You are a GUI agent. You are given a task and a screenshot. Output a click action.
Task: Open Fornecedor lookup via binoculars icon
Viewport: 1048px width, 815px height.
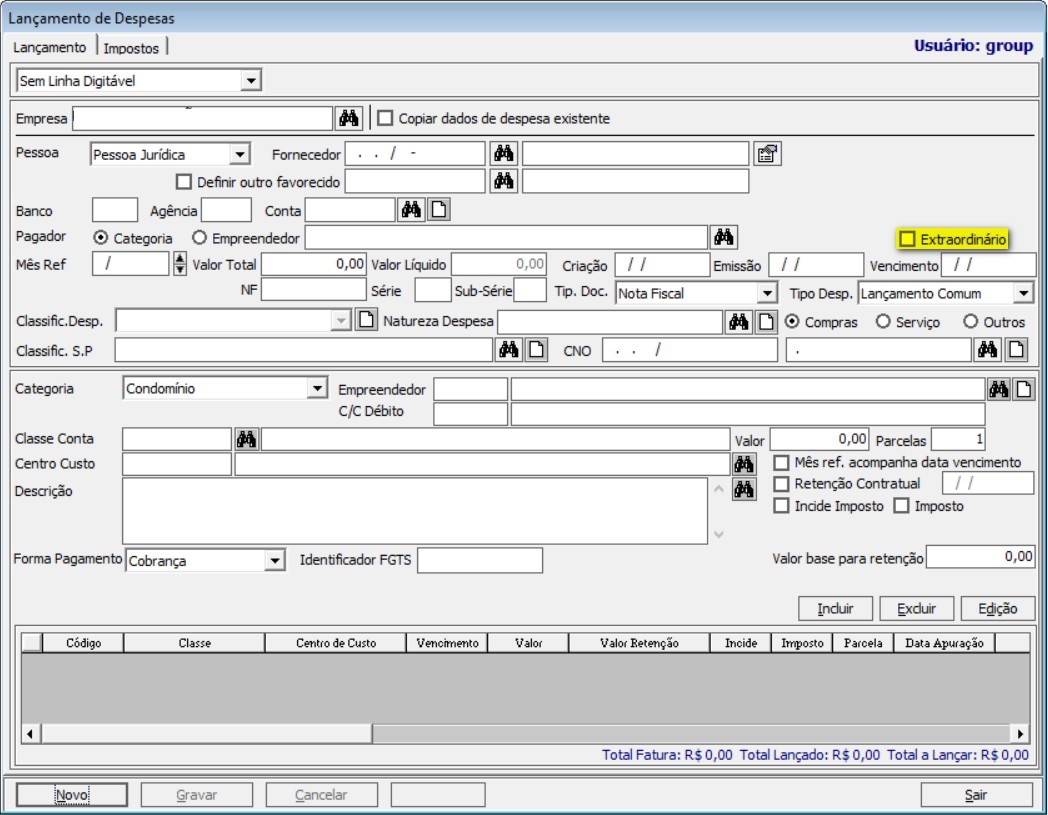503,154
